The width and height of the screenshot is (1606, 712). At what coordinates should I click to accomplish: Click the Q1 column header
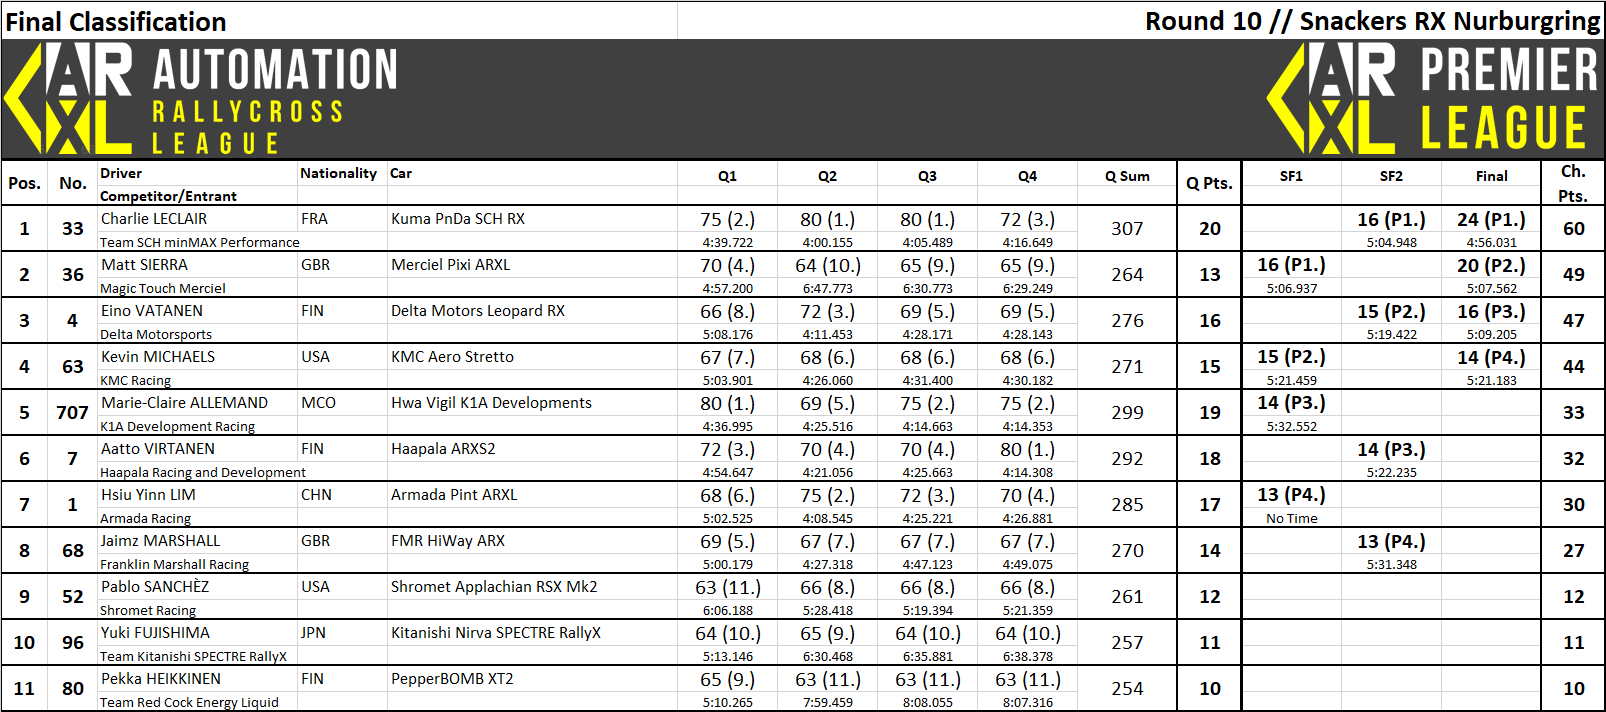pos(727,176)
